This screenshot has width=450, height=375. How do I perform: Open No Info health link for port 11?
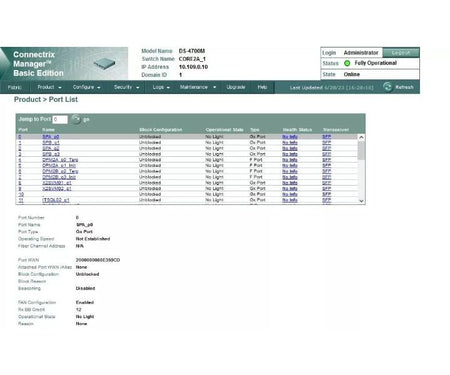290,200
